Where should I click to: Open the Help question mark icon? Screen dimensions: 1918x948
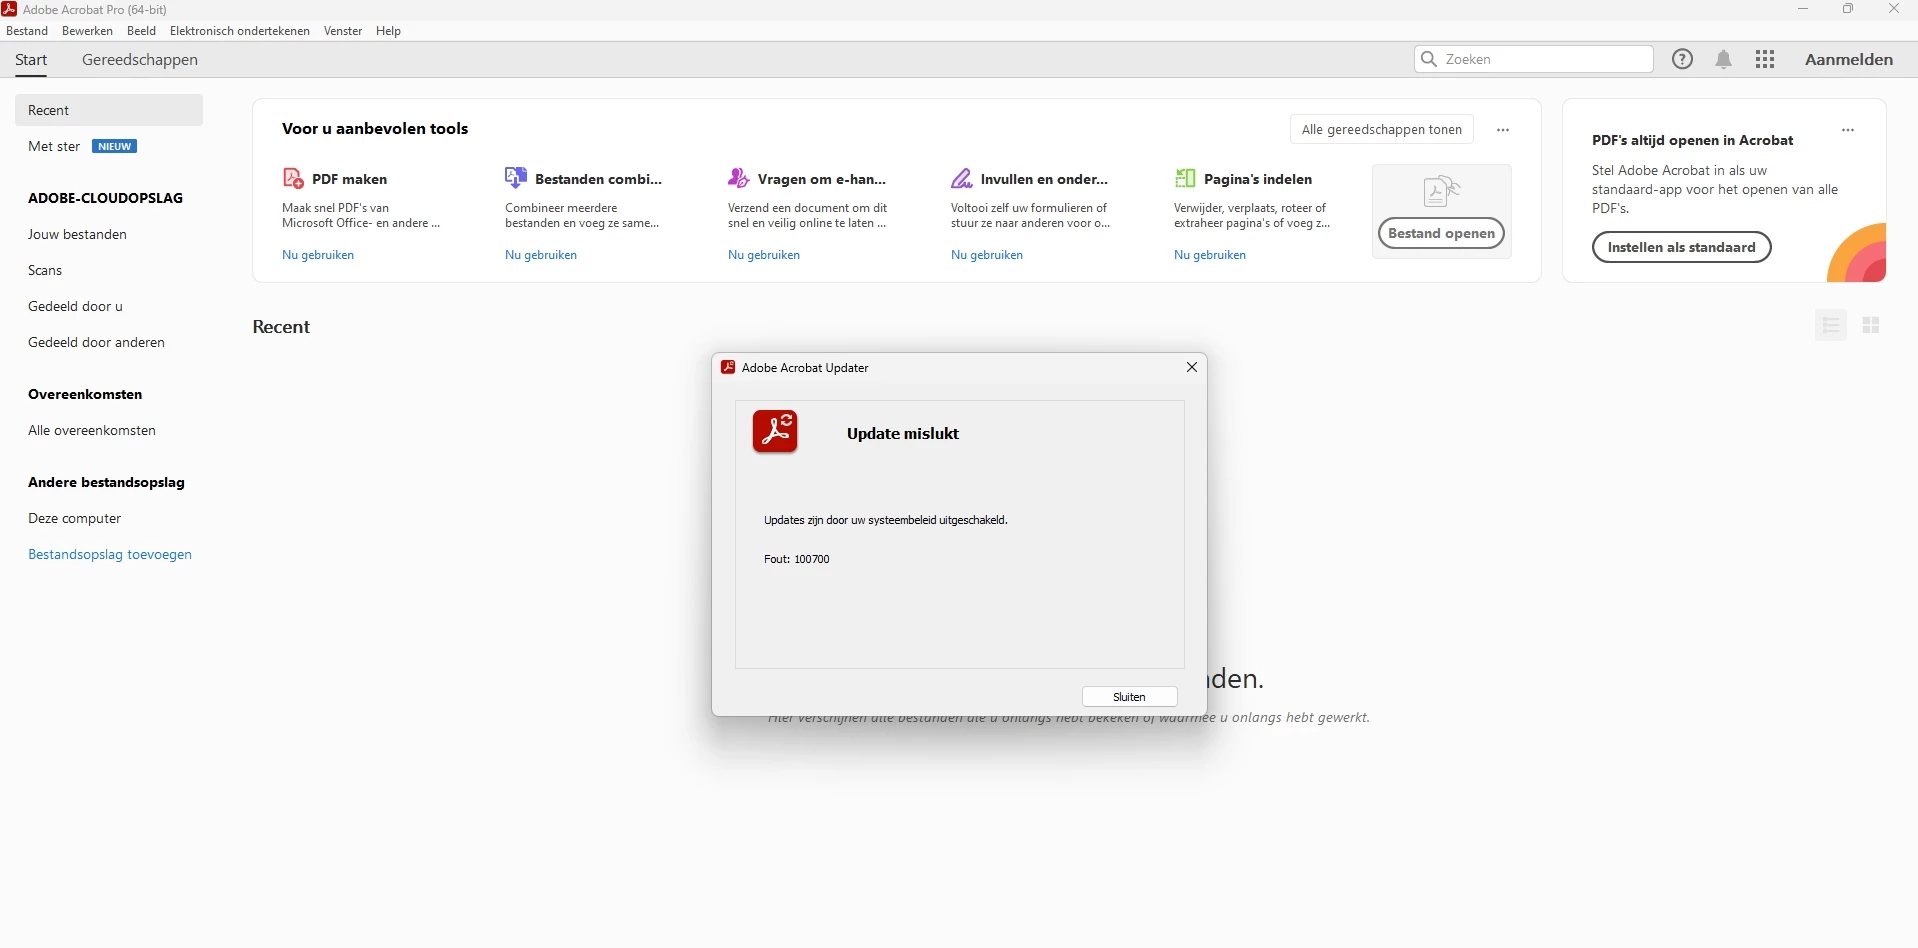[x=1683, y=59]
